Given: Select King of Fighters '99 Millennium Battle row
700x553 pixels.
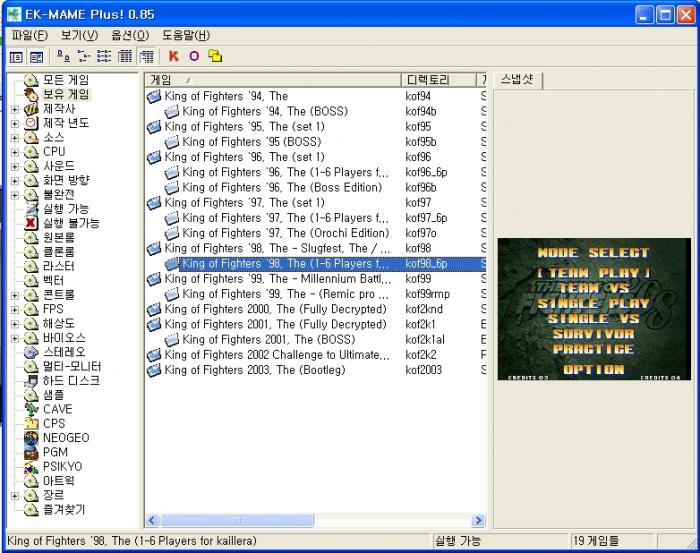Looking at the screenshot, I should coord(278,279).
